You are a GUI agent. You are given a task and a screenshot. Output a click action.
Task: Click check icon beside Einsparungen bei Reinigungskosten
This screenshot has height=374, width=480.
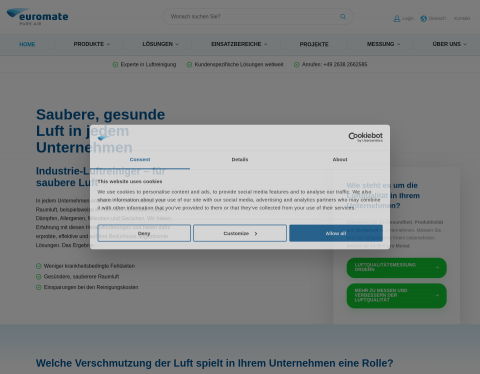coord(39,287)
